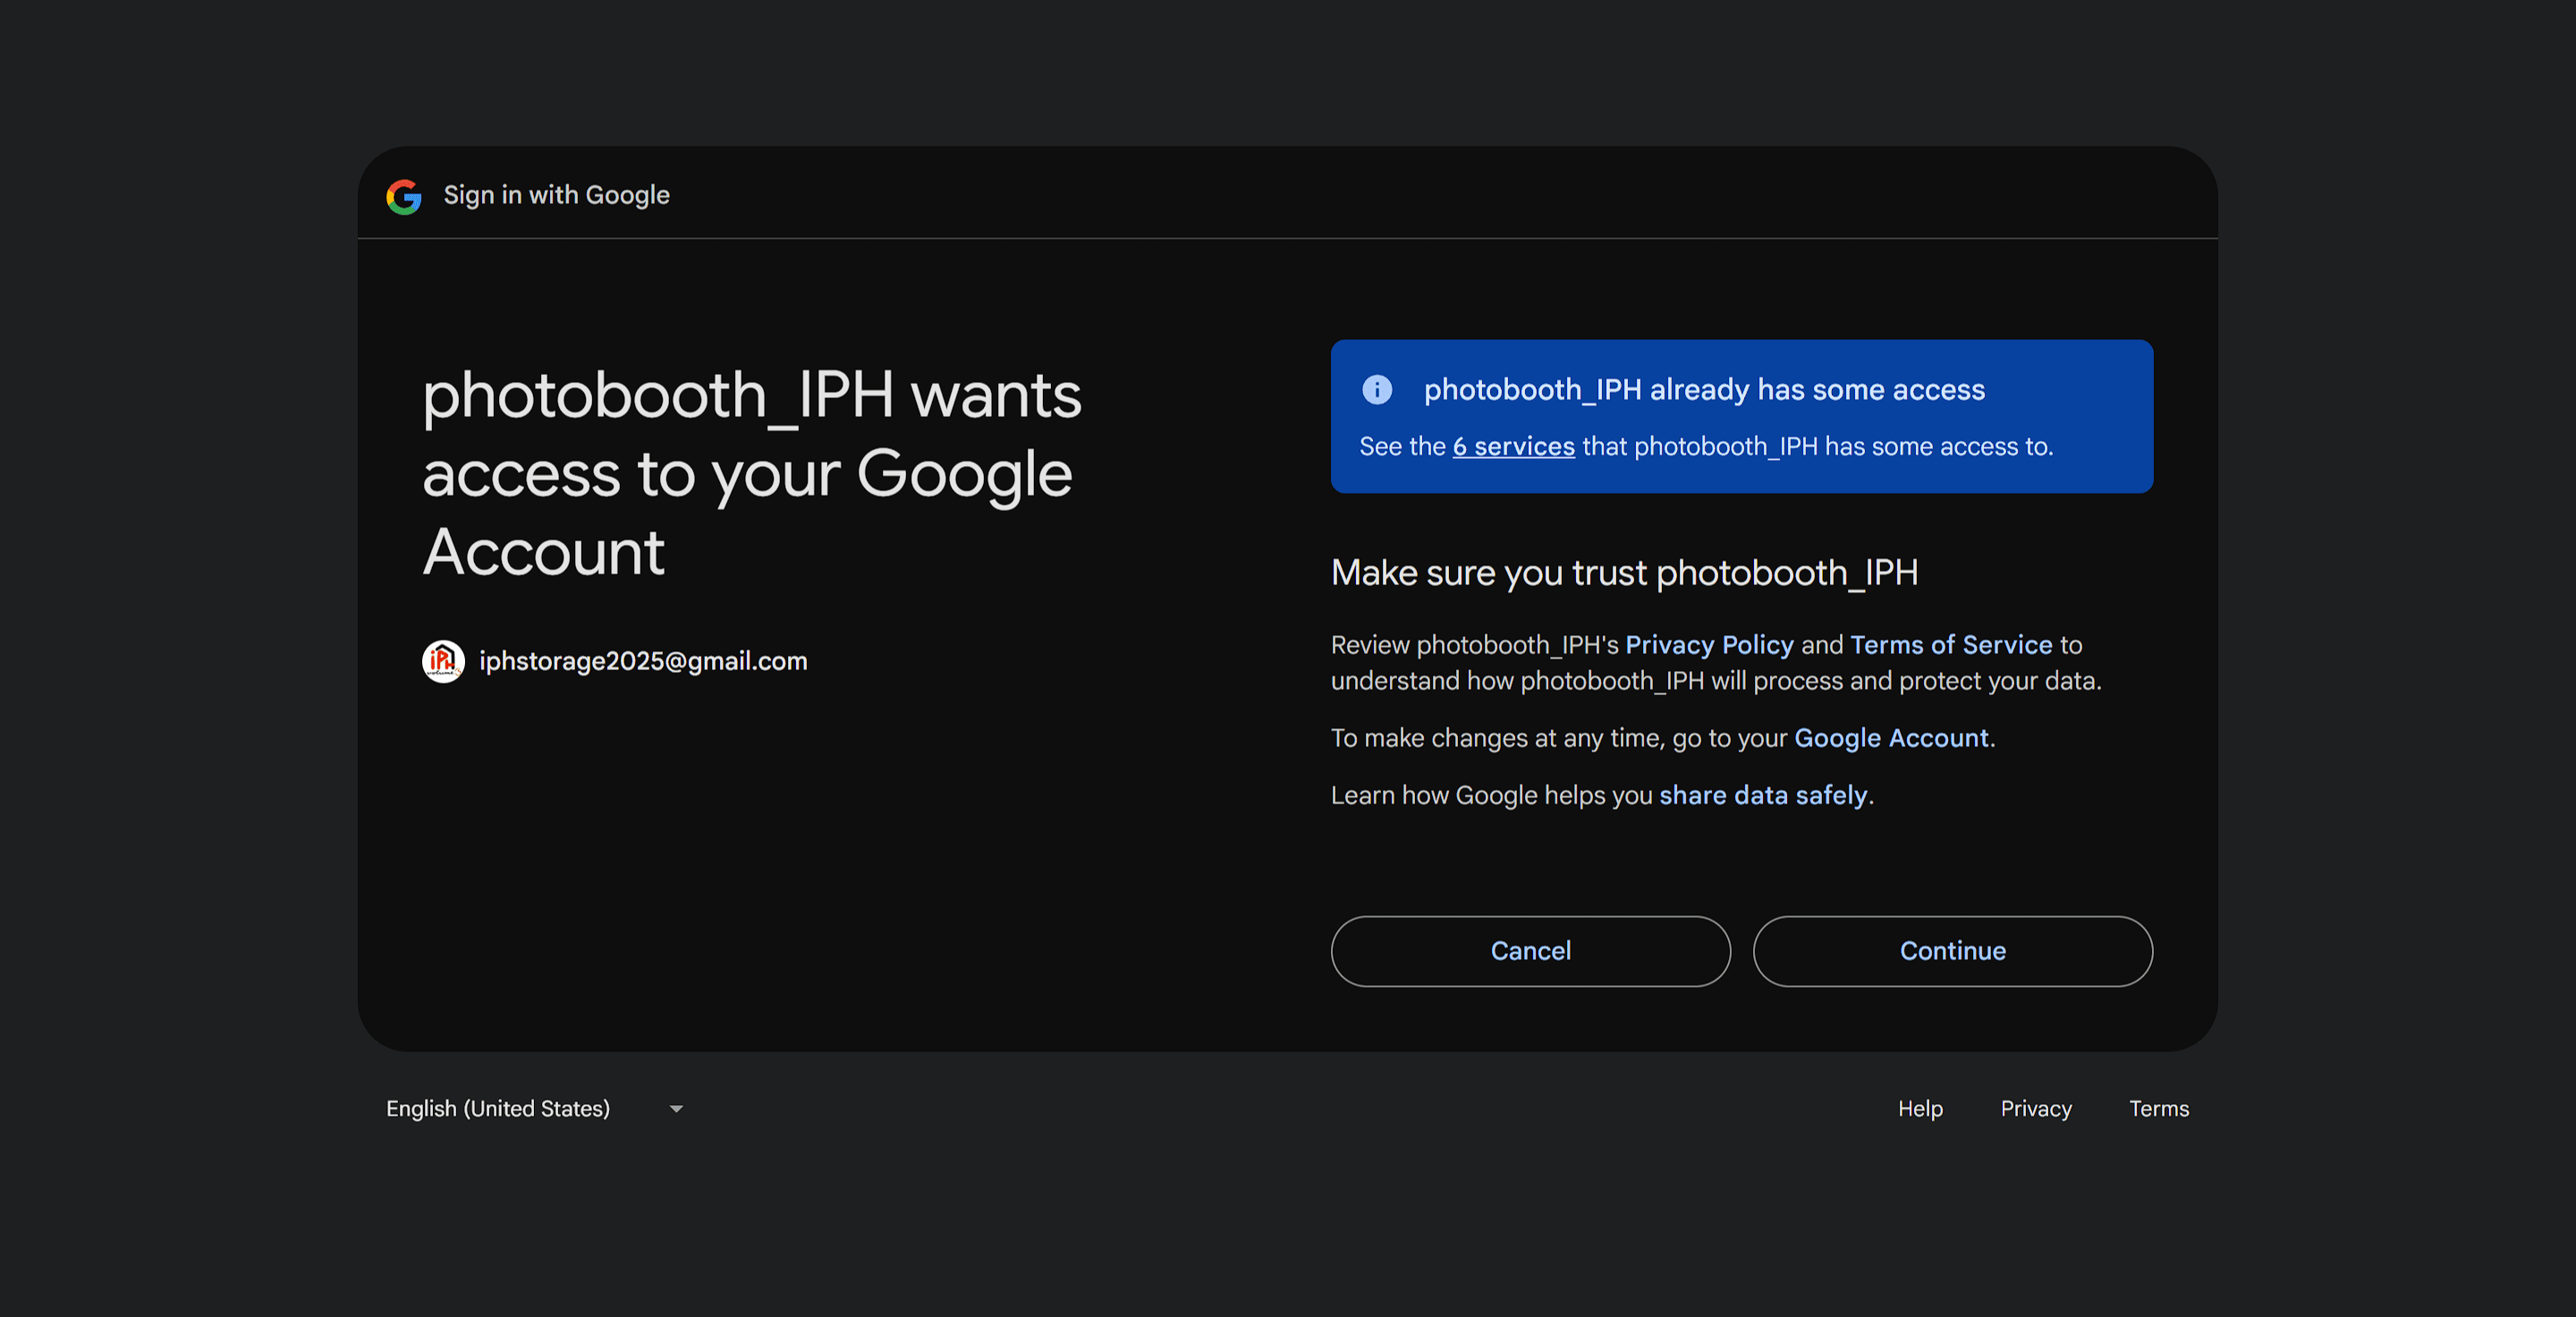Open the language dropdown arrow
Screen dimensions: 2576x1317
(x=676, y=1109)
